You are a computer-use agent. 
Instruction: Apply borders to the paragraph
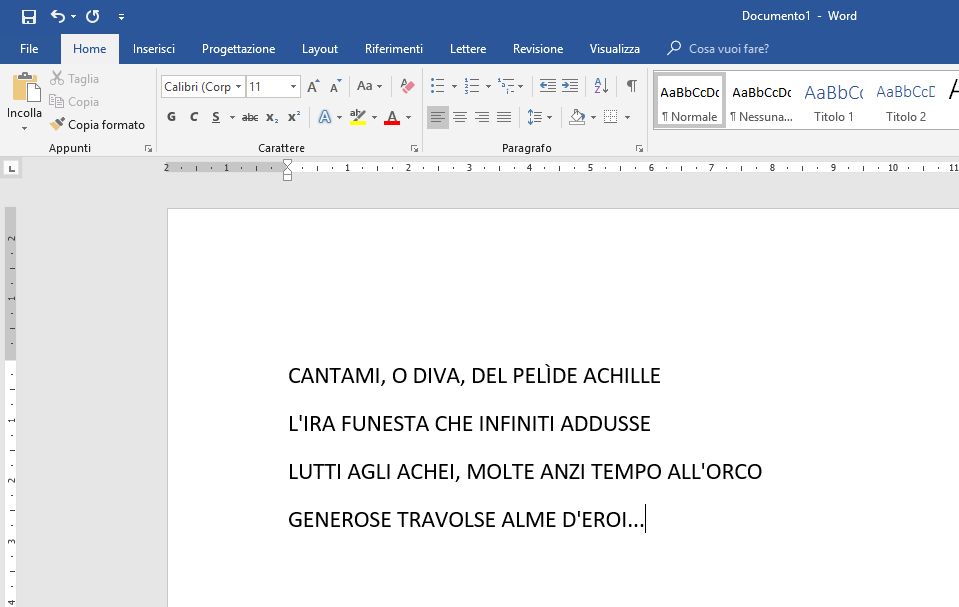point(610,117)
